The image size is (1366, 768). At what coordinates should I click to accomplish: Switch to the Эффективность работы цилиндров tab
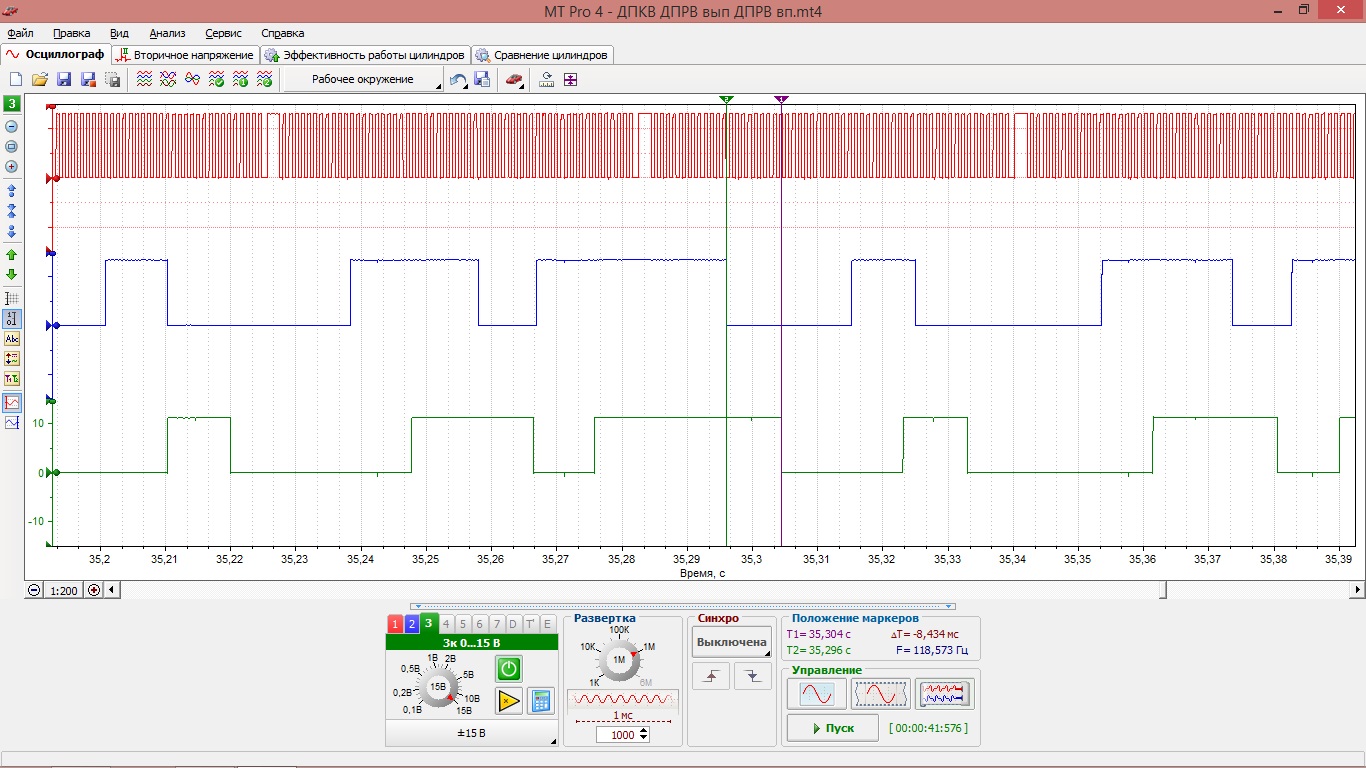click(x=365, y=55)
